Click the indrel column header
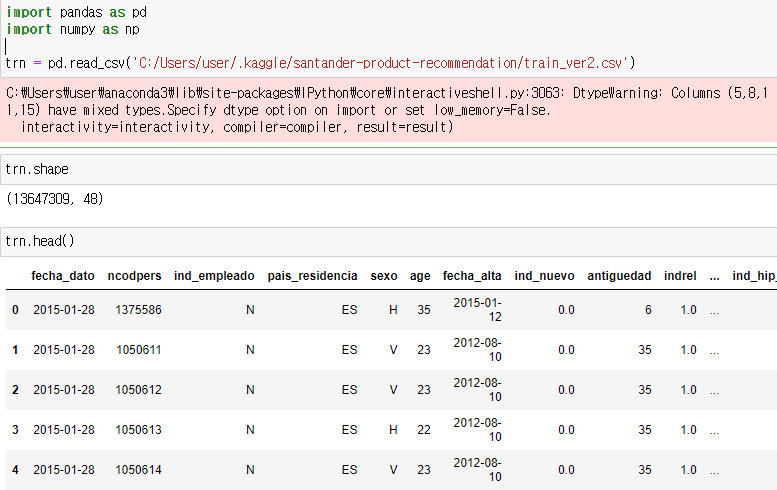The height and width of the screenshot is (490, 777). [680, 276]
